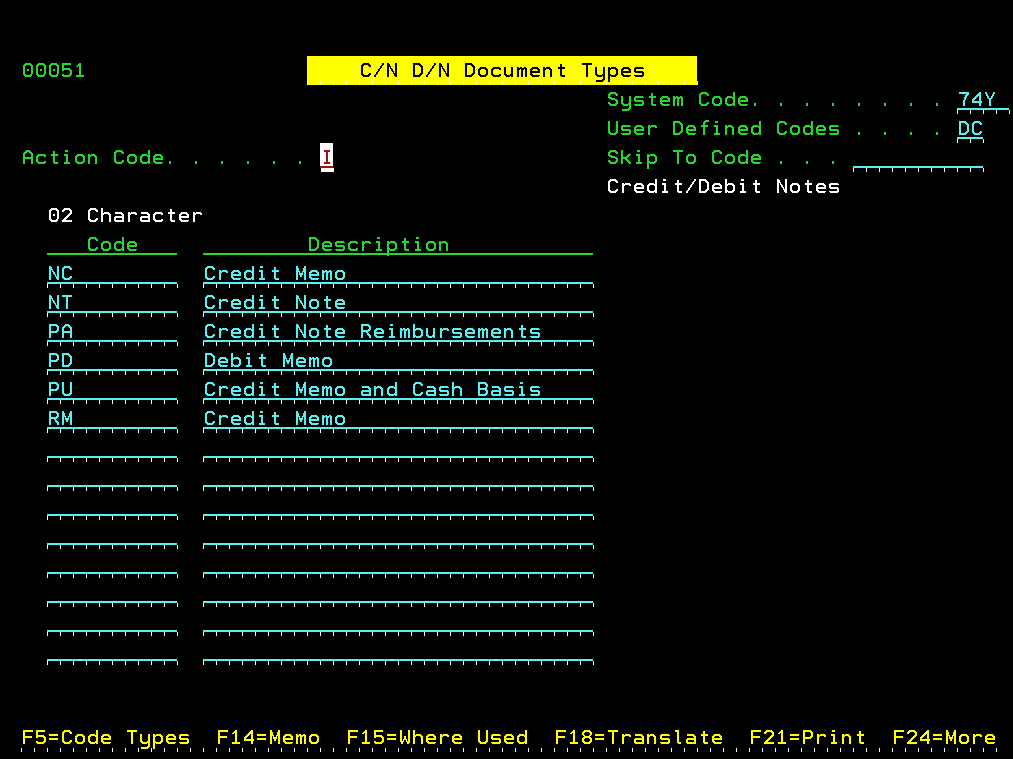Click the Skip To Code input field
Viewport: 1013px width, 759px height.
pos(918,158)
